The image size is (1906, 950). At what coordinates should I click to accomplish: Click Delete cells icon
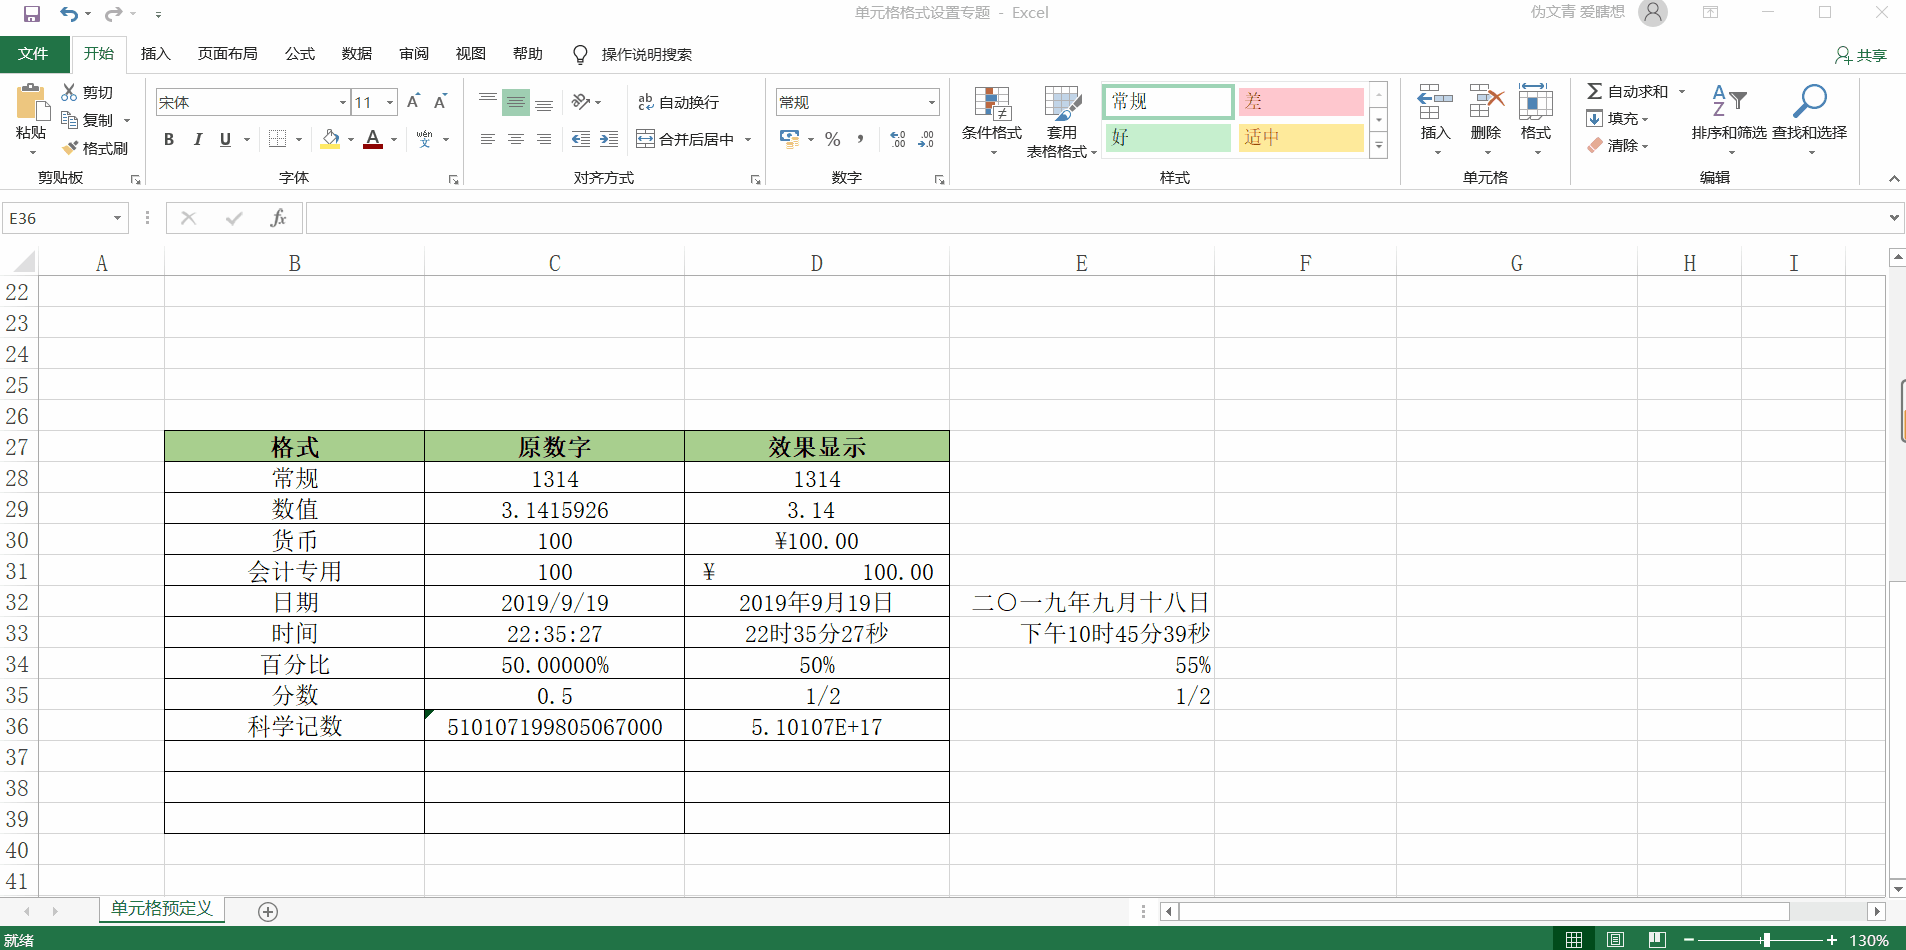(1486, 102)
